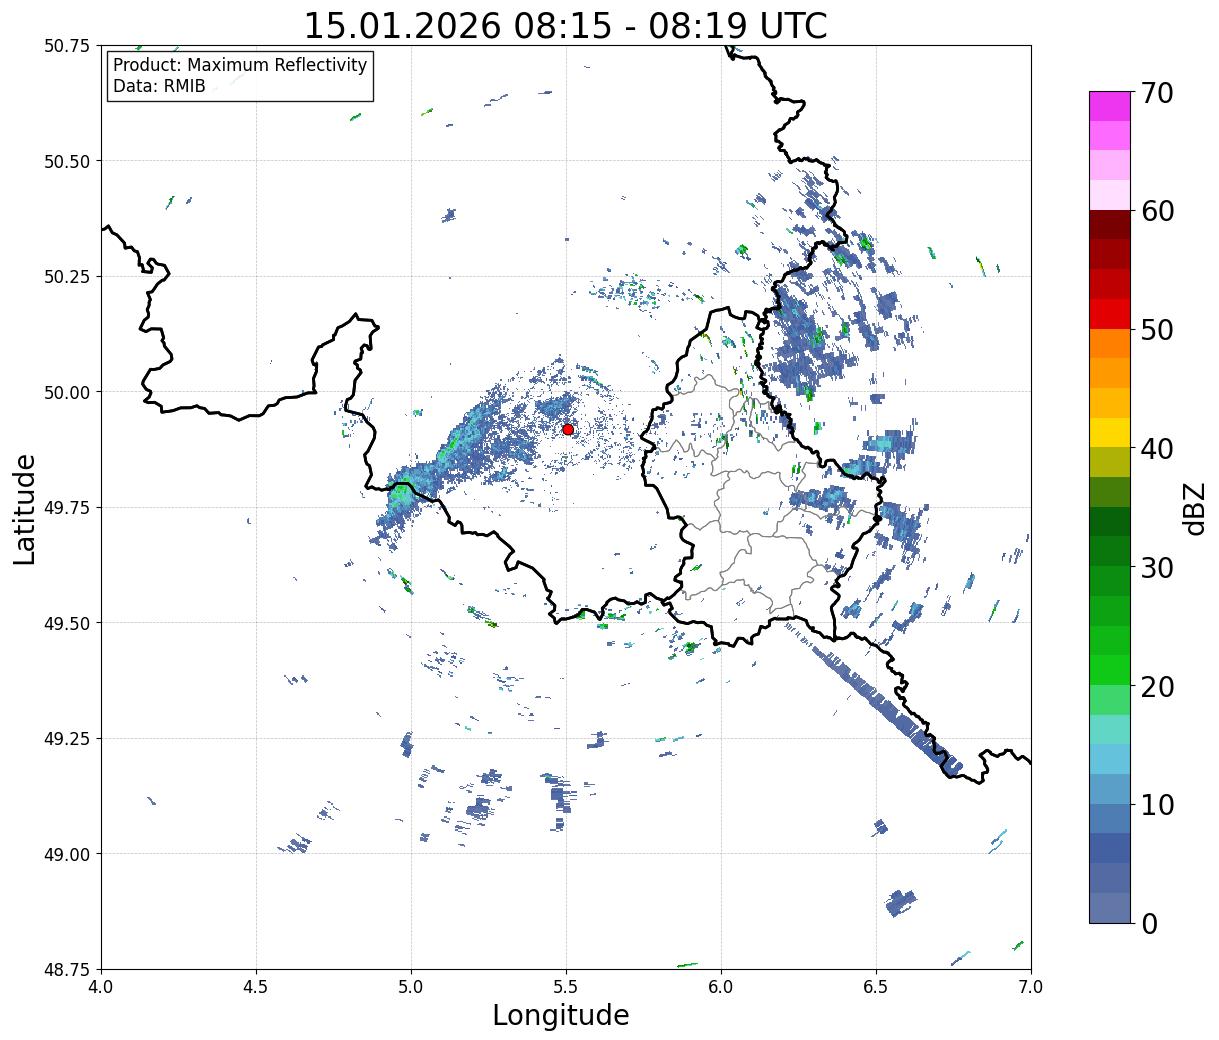
Task: Click the longitude tick label 5.0
Action: [411, 986]
